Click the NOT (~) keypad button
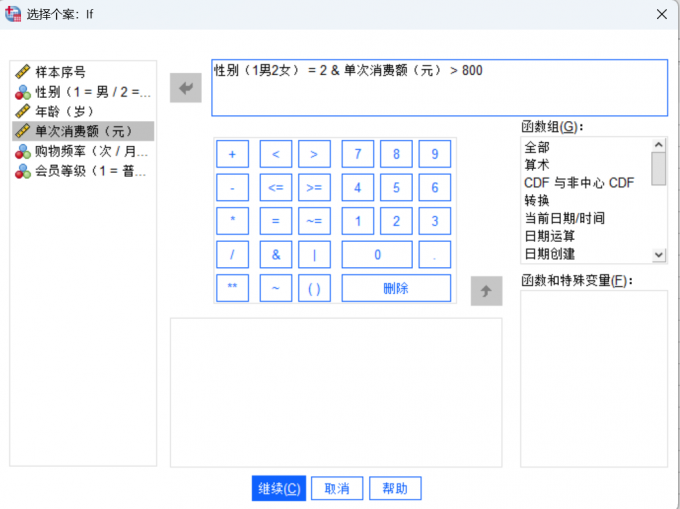 coord(276,288)
